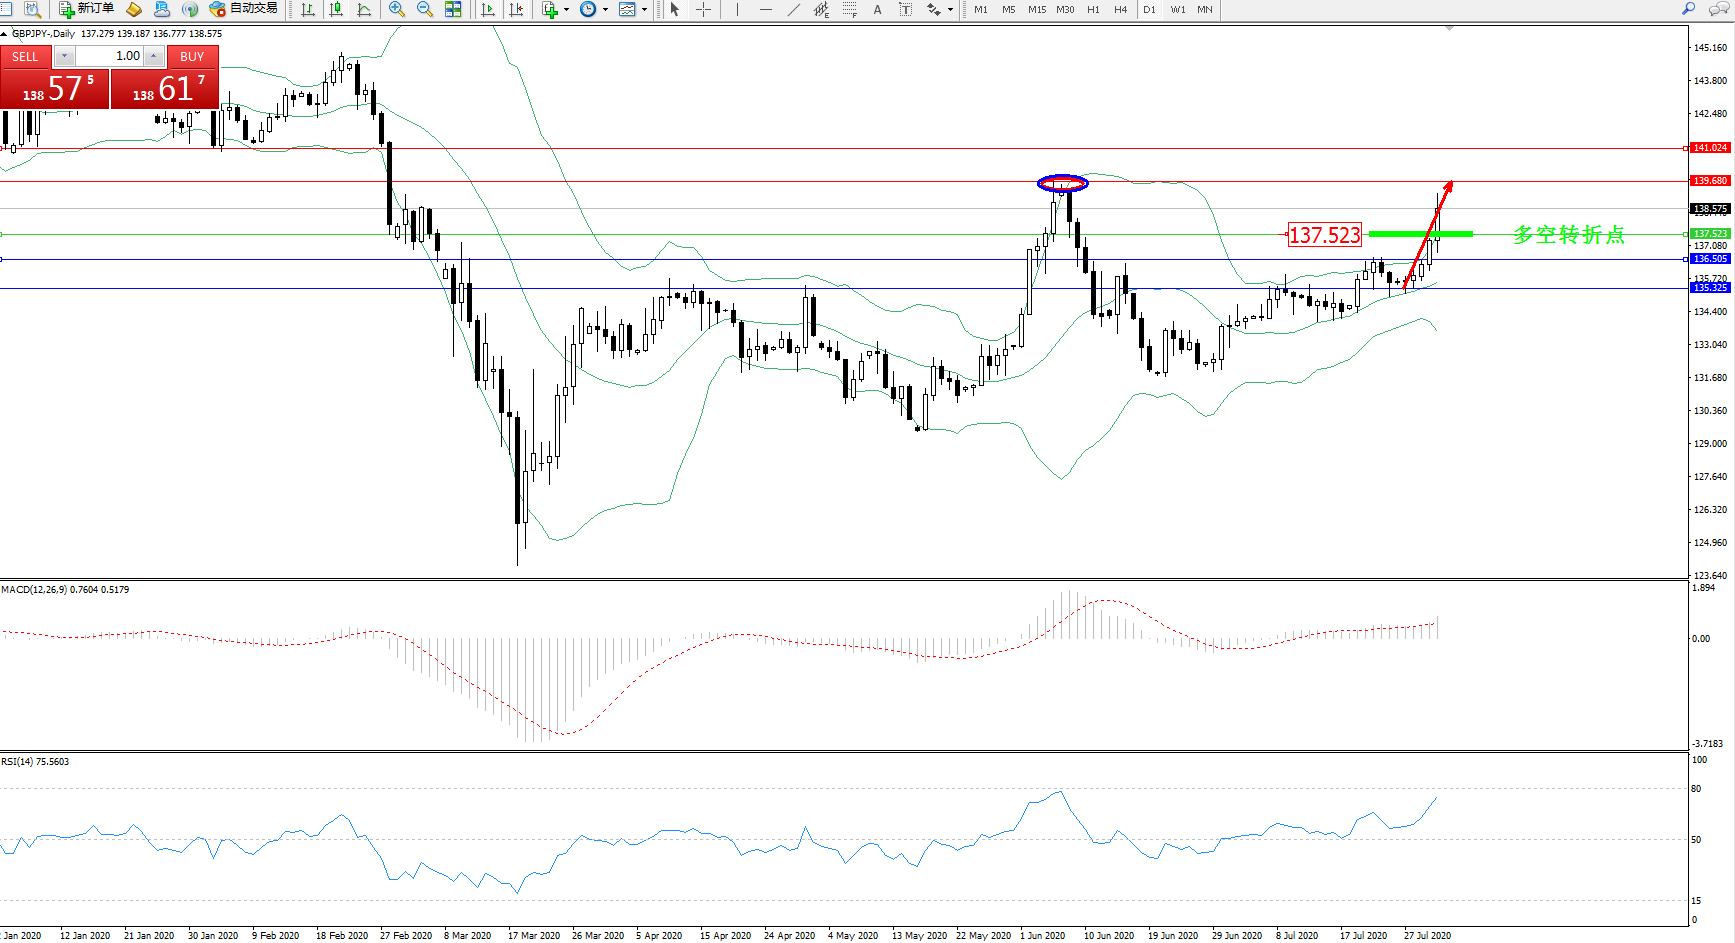Toggle AutoTrading (自动交易) button

click(x=243, y=9)
